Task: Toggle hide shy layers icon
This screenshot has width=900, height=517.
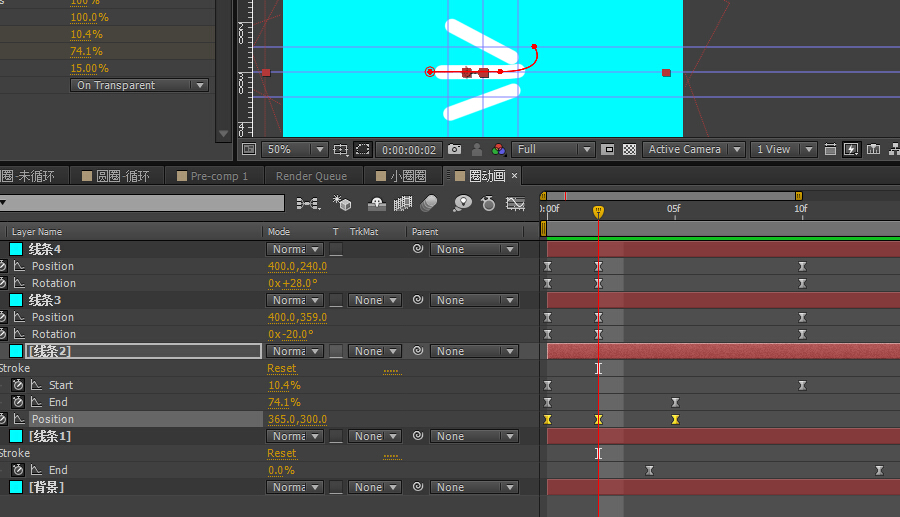Action: (377, 203)
